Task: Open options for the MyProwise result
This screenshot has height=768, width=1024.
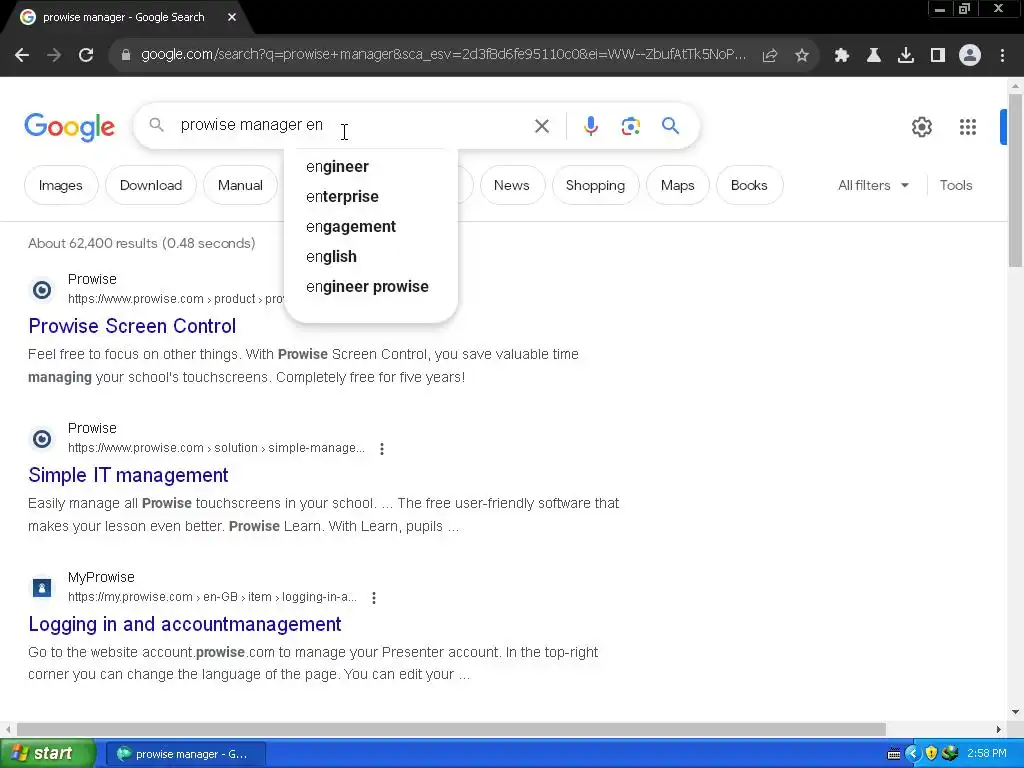Action: (374, 598)
